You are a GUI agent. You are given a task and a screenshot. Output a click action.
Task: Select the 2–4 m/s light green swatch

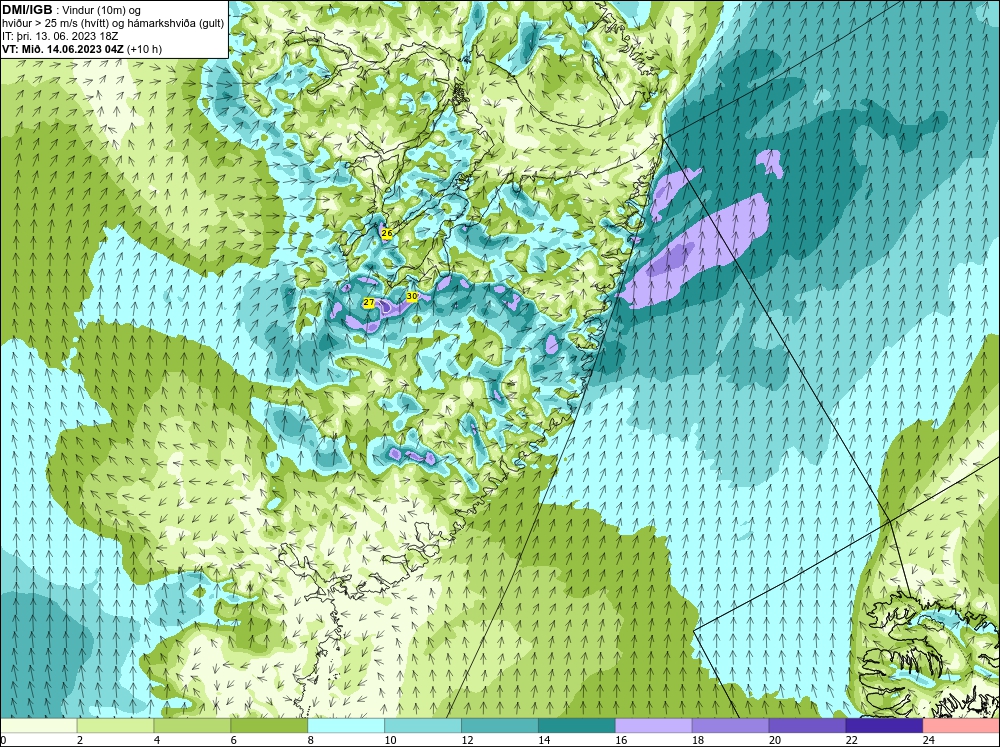115,726
